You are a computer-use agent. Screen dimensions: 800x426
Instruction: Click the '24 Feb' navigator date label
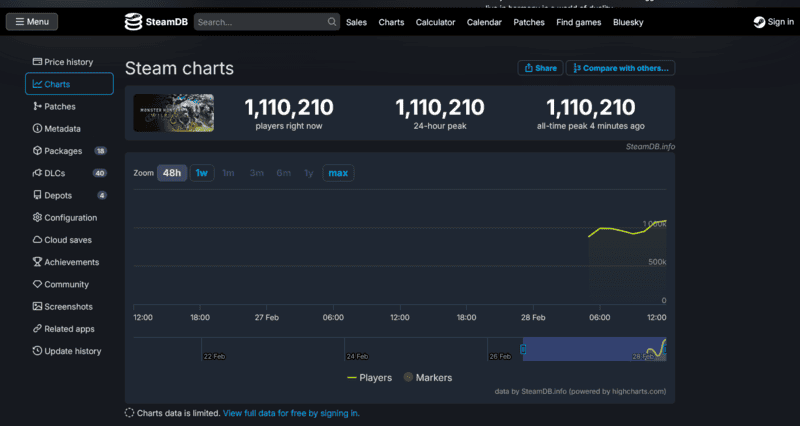pyautogui.click(x=357, y=356)
